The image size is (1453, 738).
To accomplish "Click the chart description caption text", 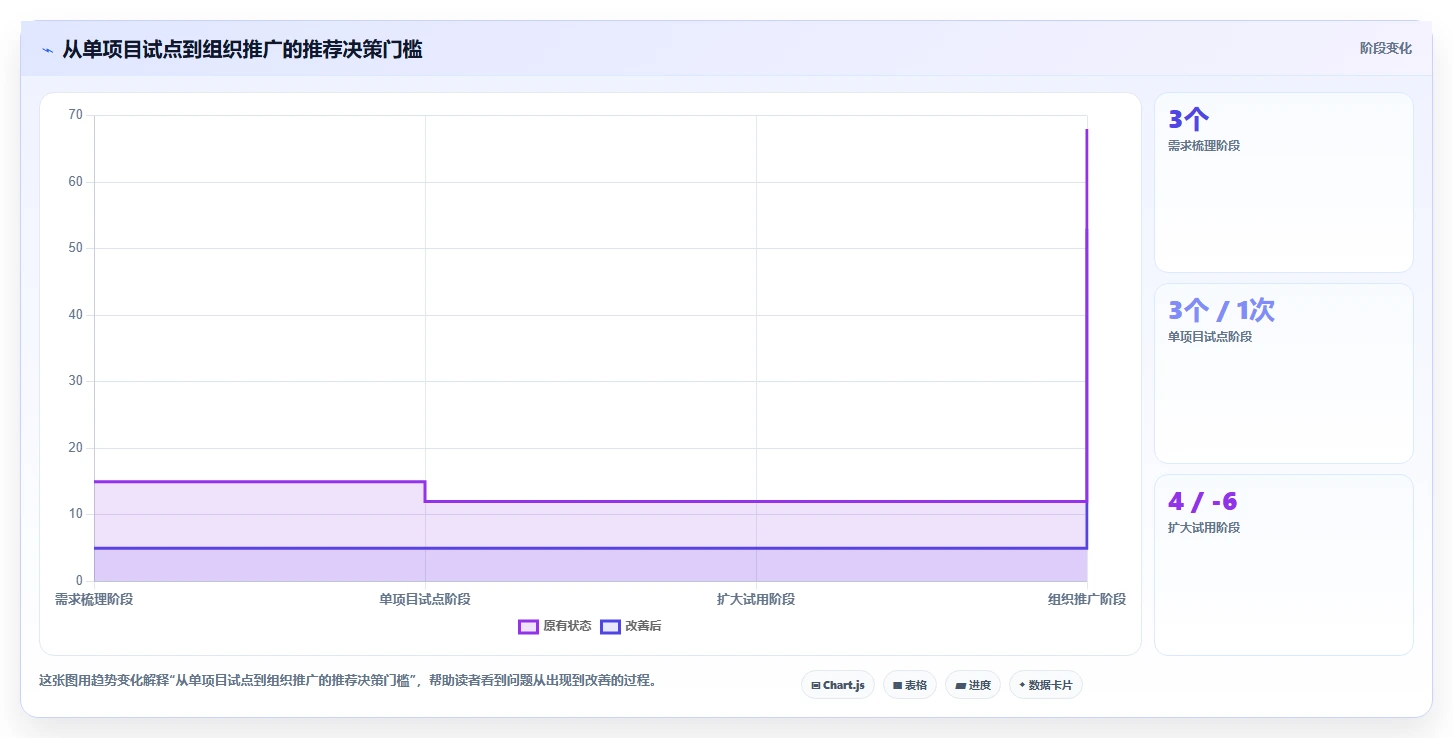I will click(348, 681).
